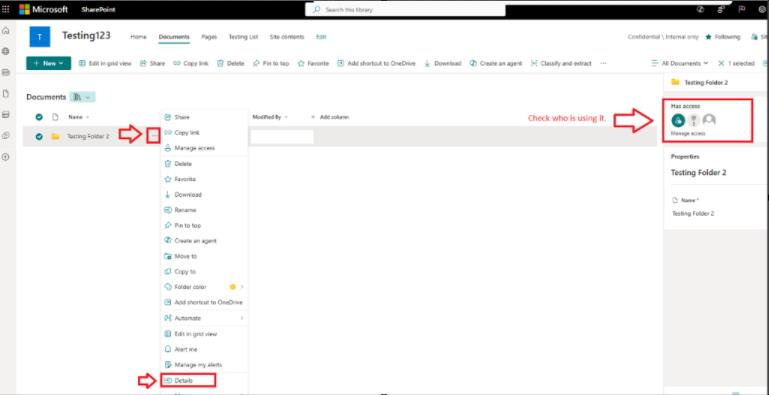Open command bar overflow ellipsis
The height and width of the screenshot is (395, 769).
click(603, 63)
